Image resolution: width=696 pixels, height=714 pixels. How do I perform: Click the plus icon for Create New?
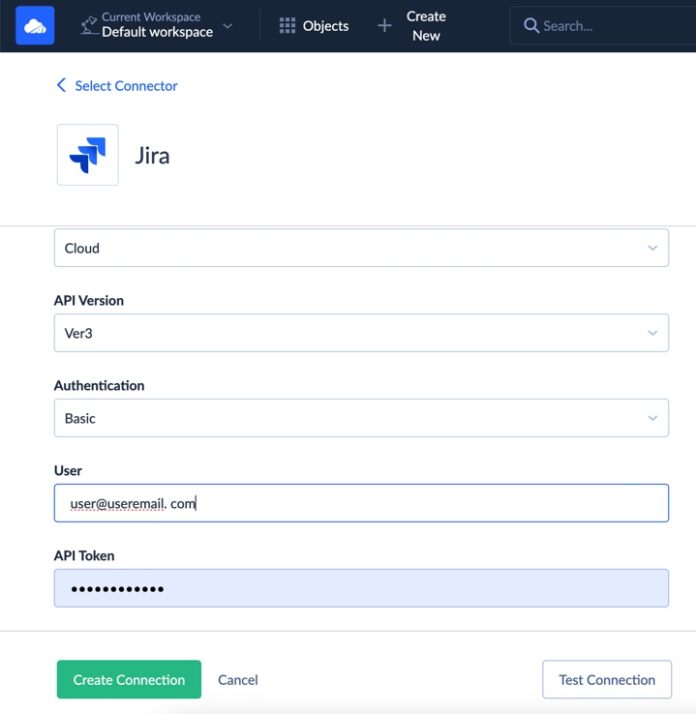tap(384, 26)
